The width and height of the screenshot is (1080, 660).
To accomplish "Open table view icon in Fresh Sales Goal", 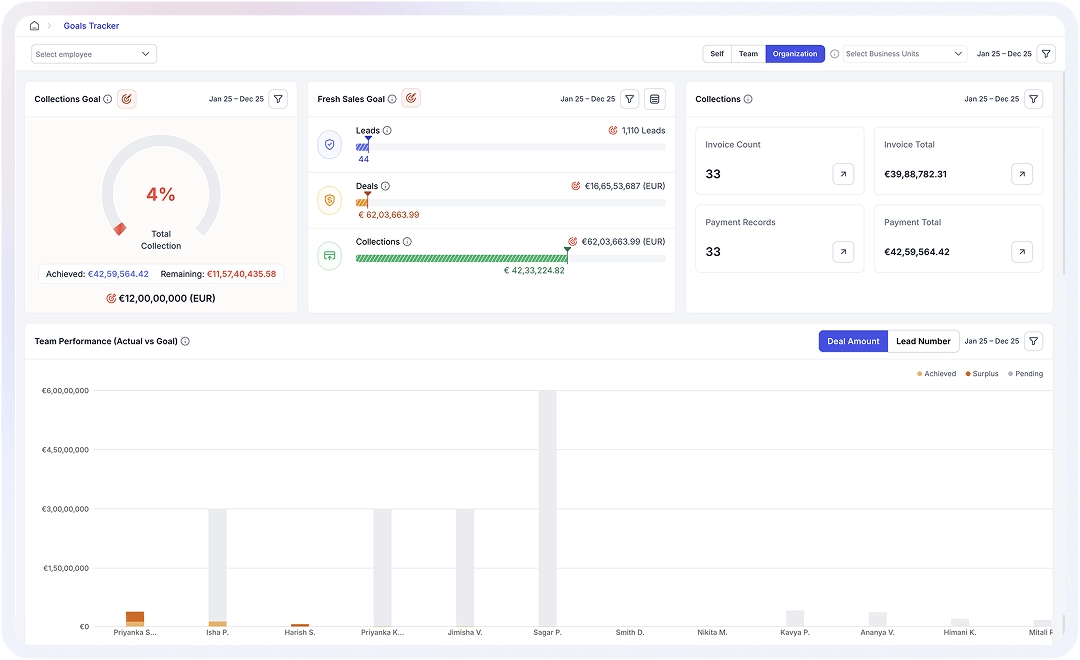I will click(x=655, y=99).
